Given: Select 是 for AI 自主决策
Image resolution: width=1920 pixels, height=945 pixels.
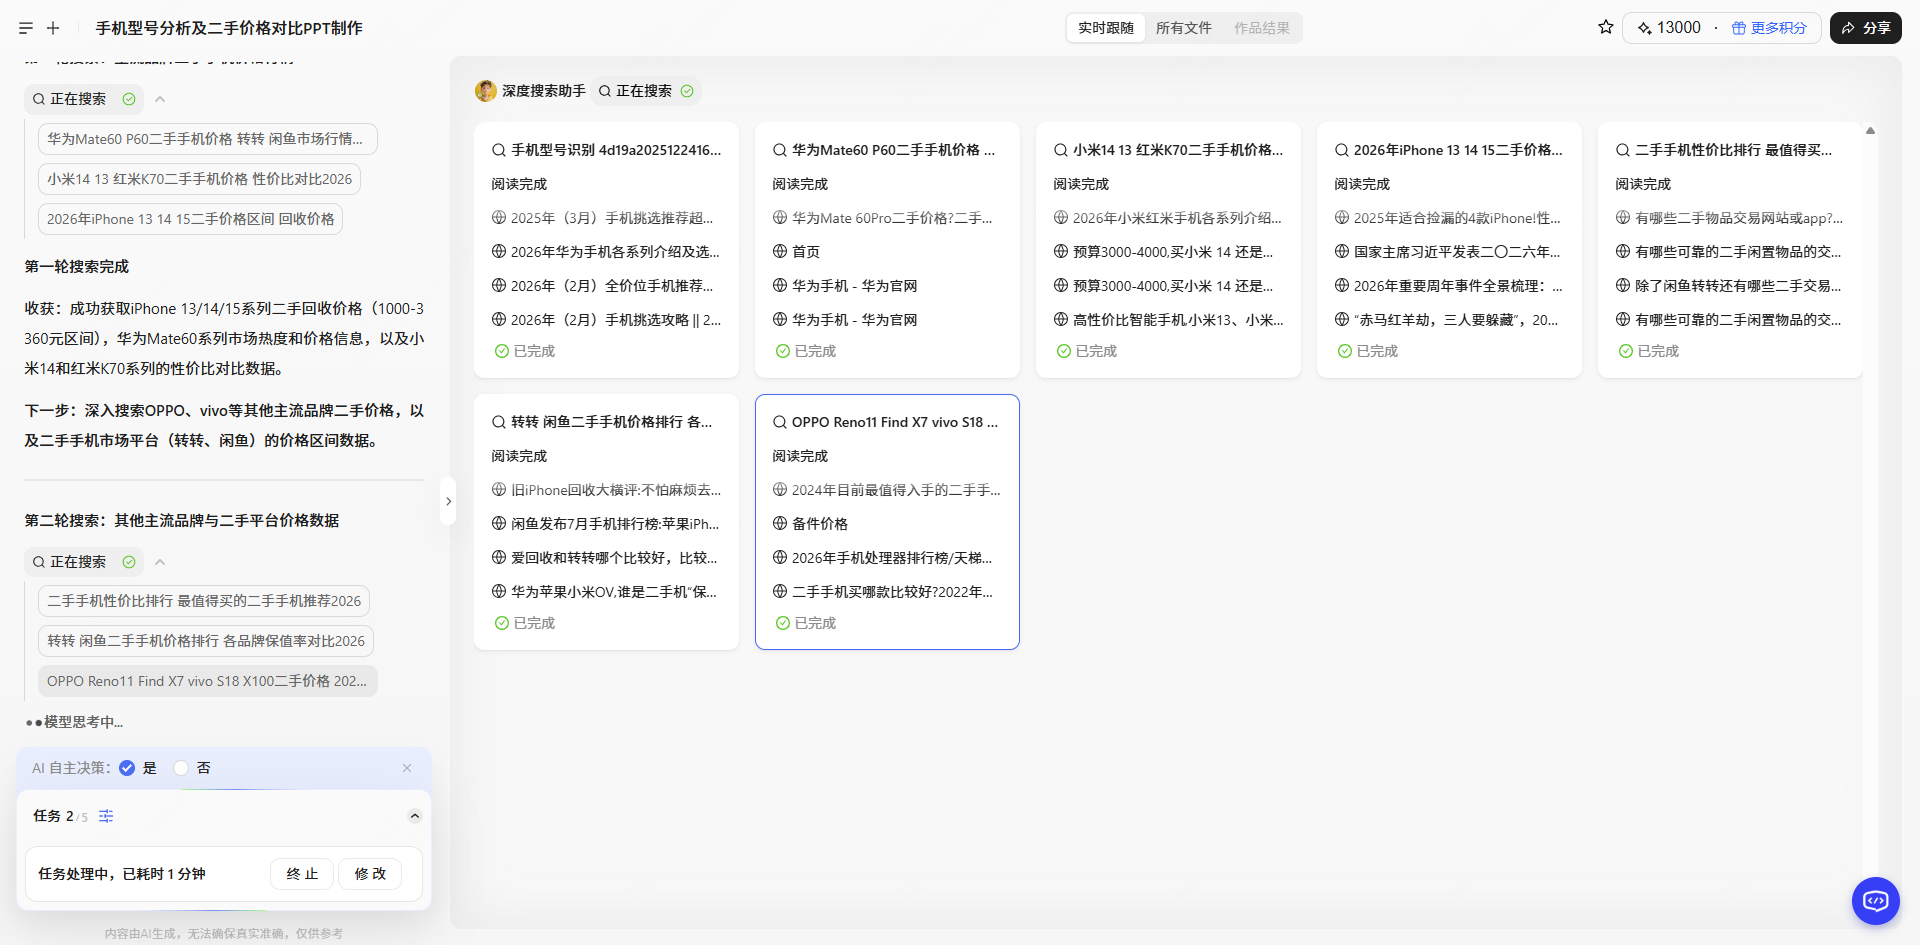Looking at the screenshot, I should (x=127, y=768).
